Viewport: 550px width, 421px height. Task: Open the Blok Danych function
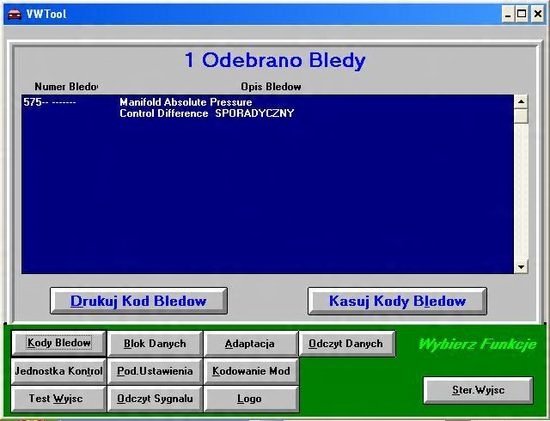pos(155,343)
